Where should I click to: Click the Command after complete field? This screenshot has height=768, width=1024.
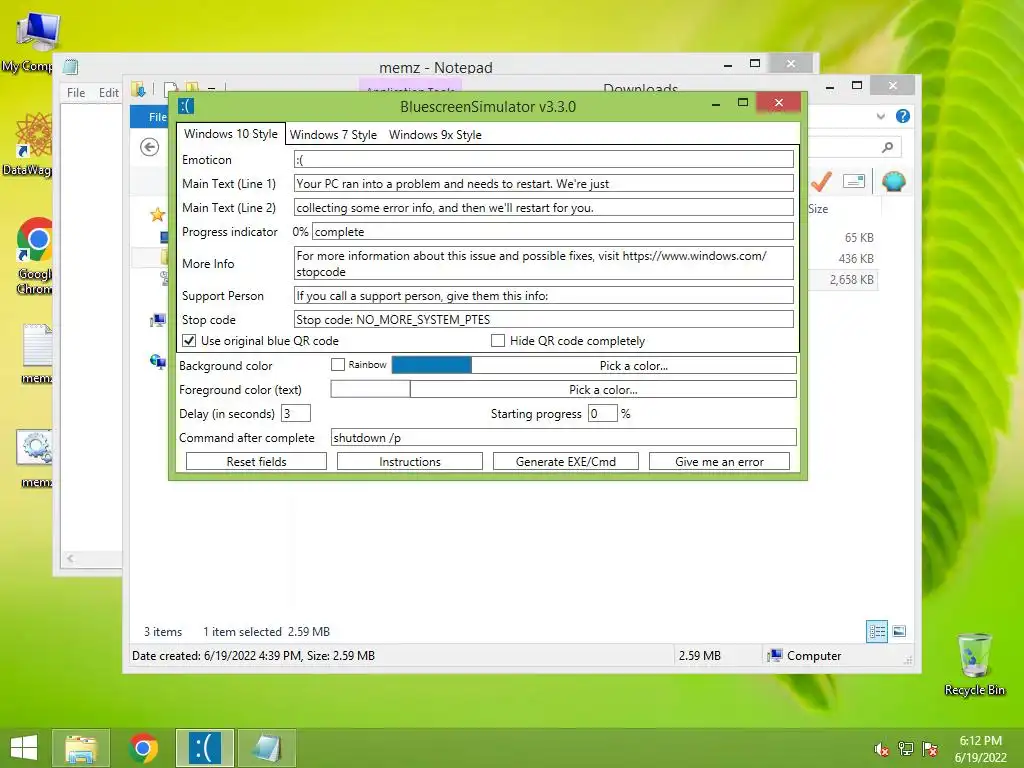tap(564, 438)
